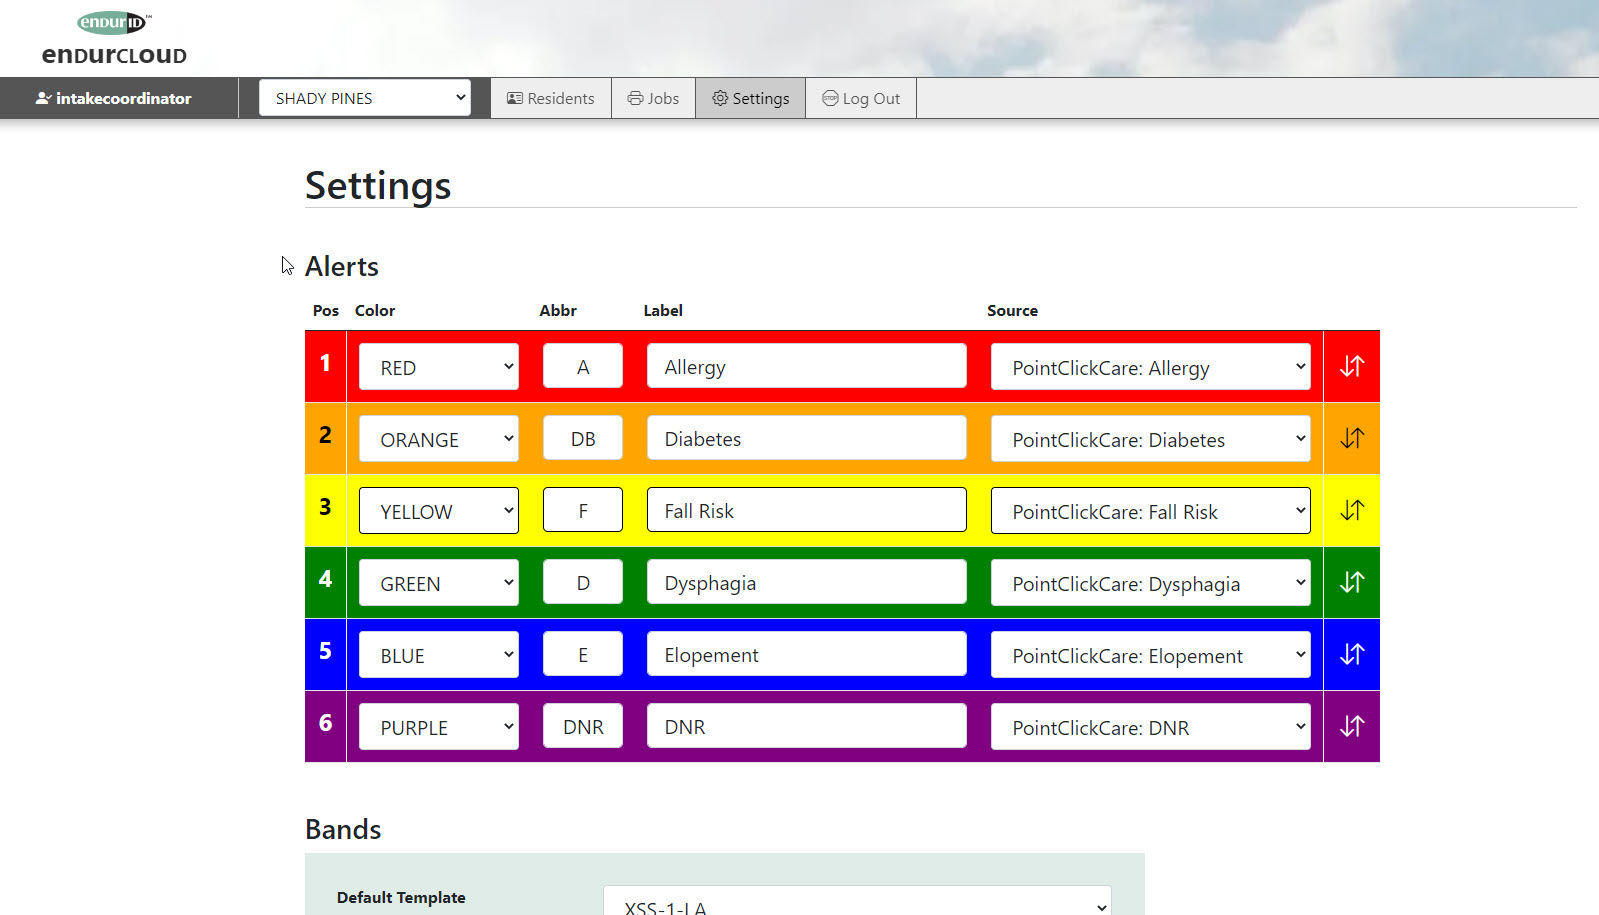Open the Default Template dropdown
The width and height of the screenshot is (1599, 915).
pos(857,904)
